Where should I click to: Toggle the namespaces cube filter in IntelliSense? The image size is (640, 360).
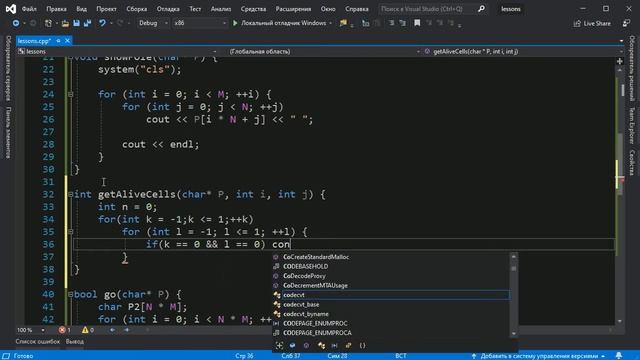pos(293,345)
